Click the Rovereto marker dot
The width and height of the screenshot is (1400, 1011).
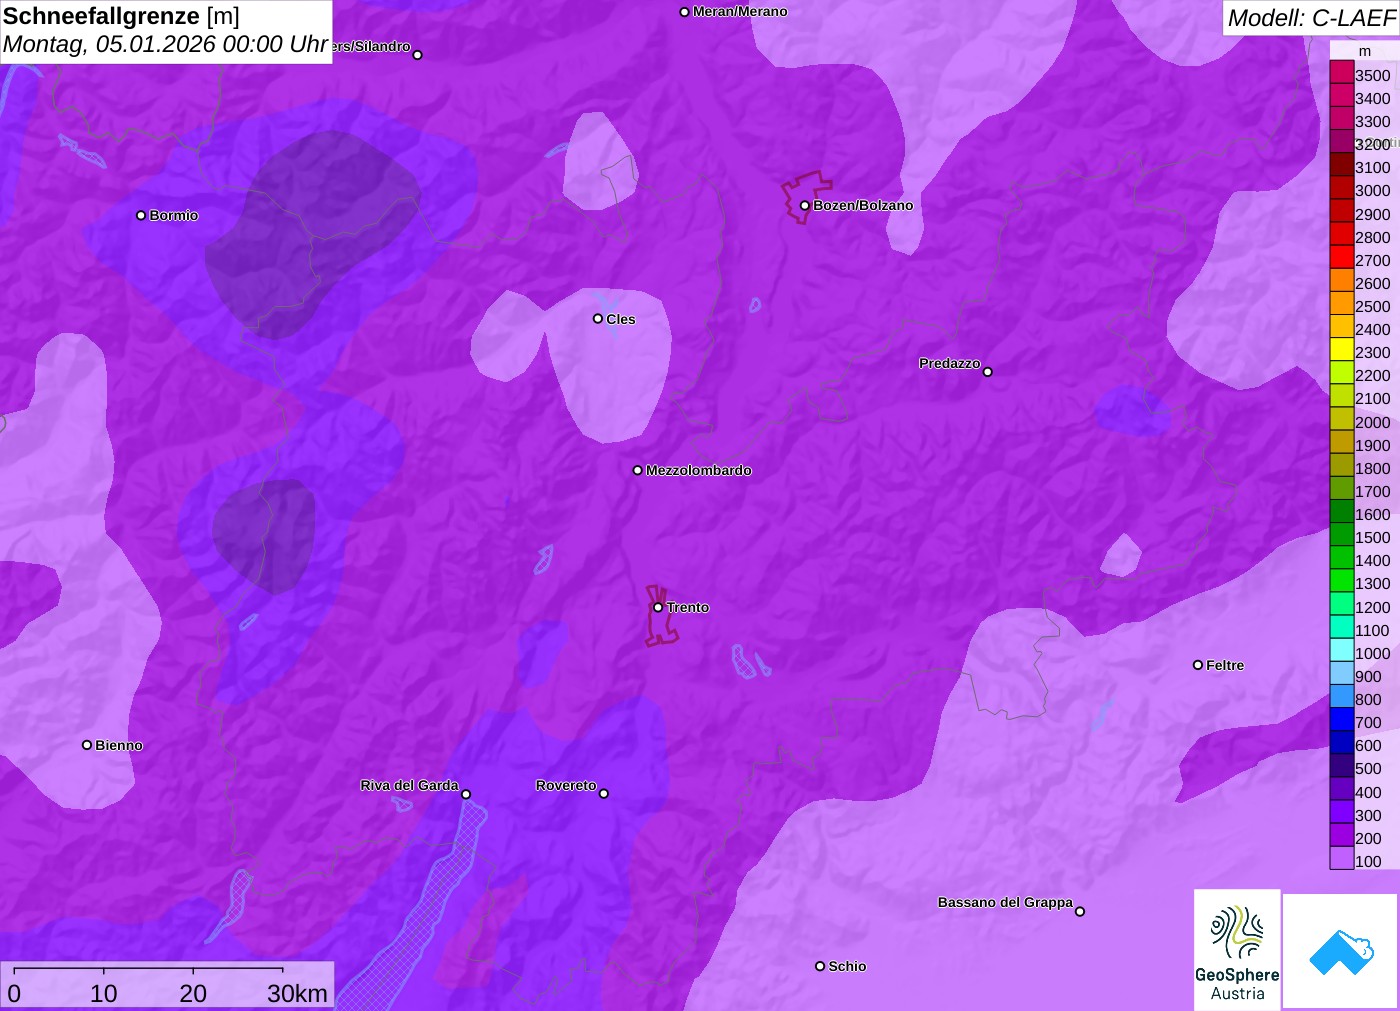604,794
